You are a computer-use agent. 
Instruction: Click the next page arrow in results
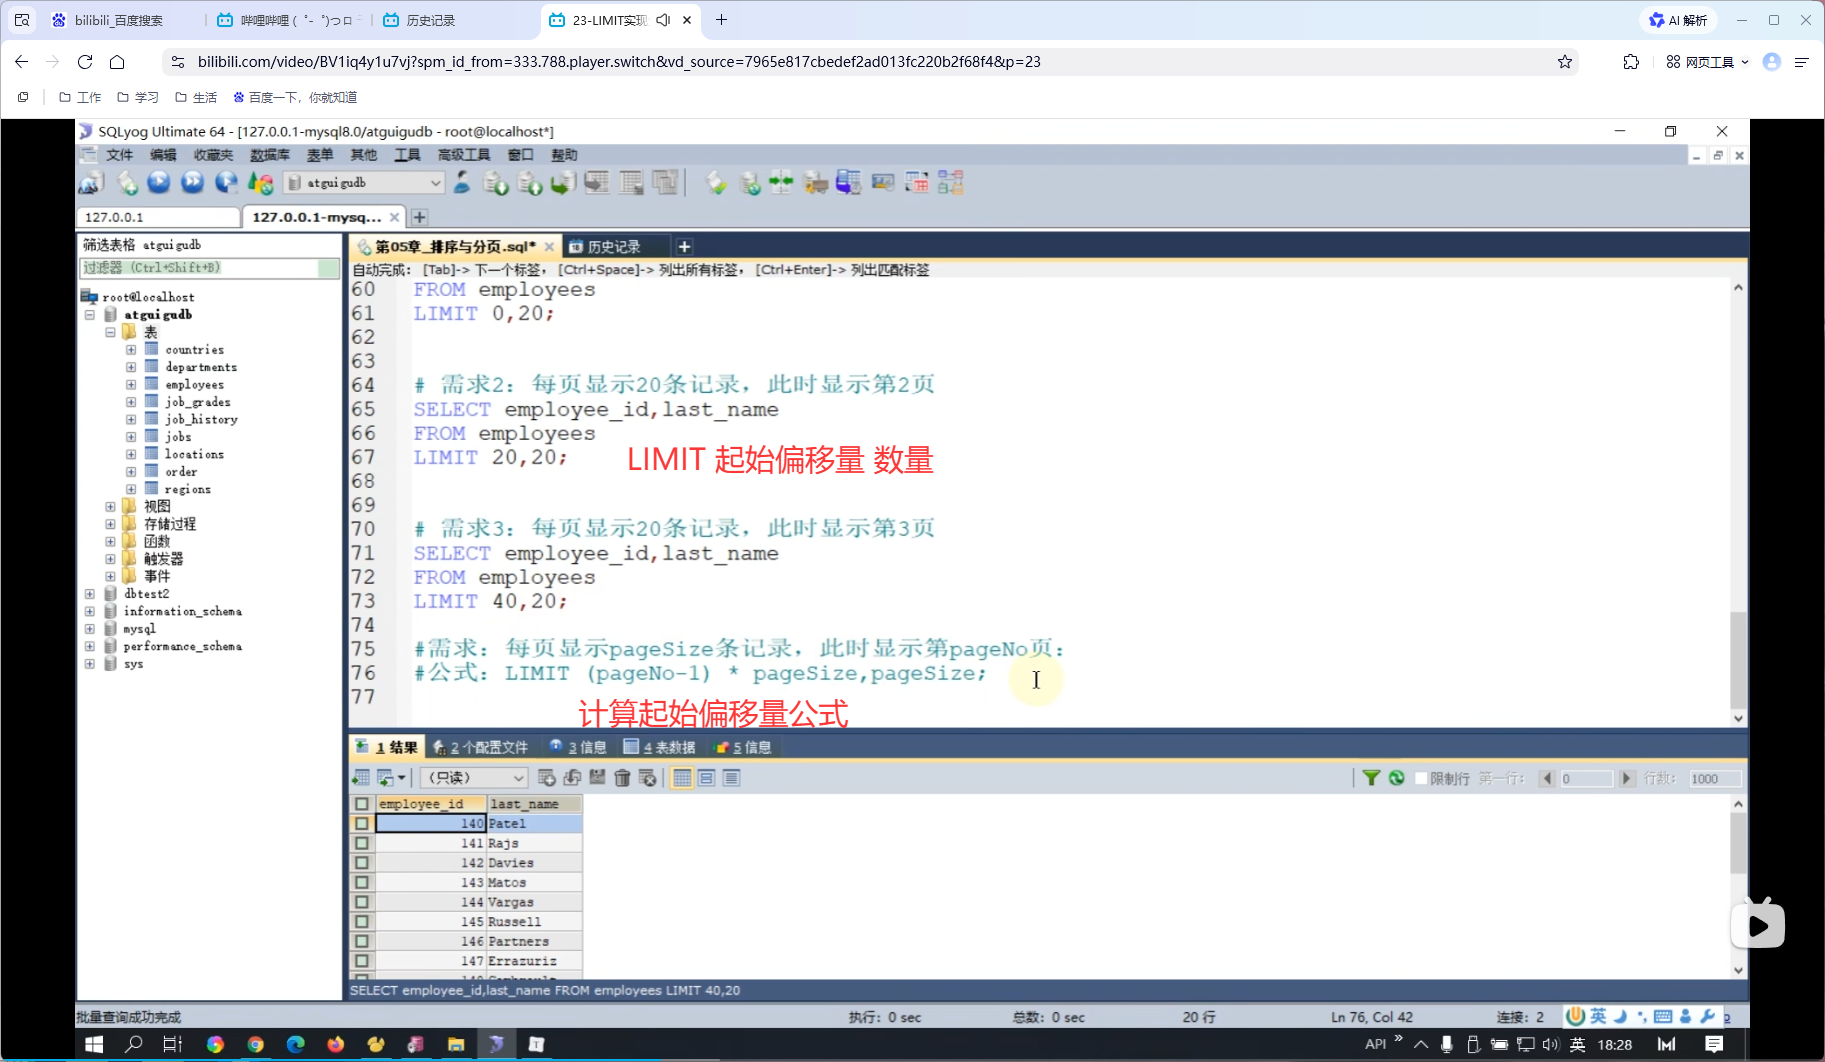point(1626,778)
